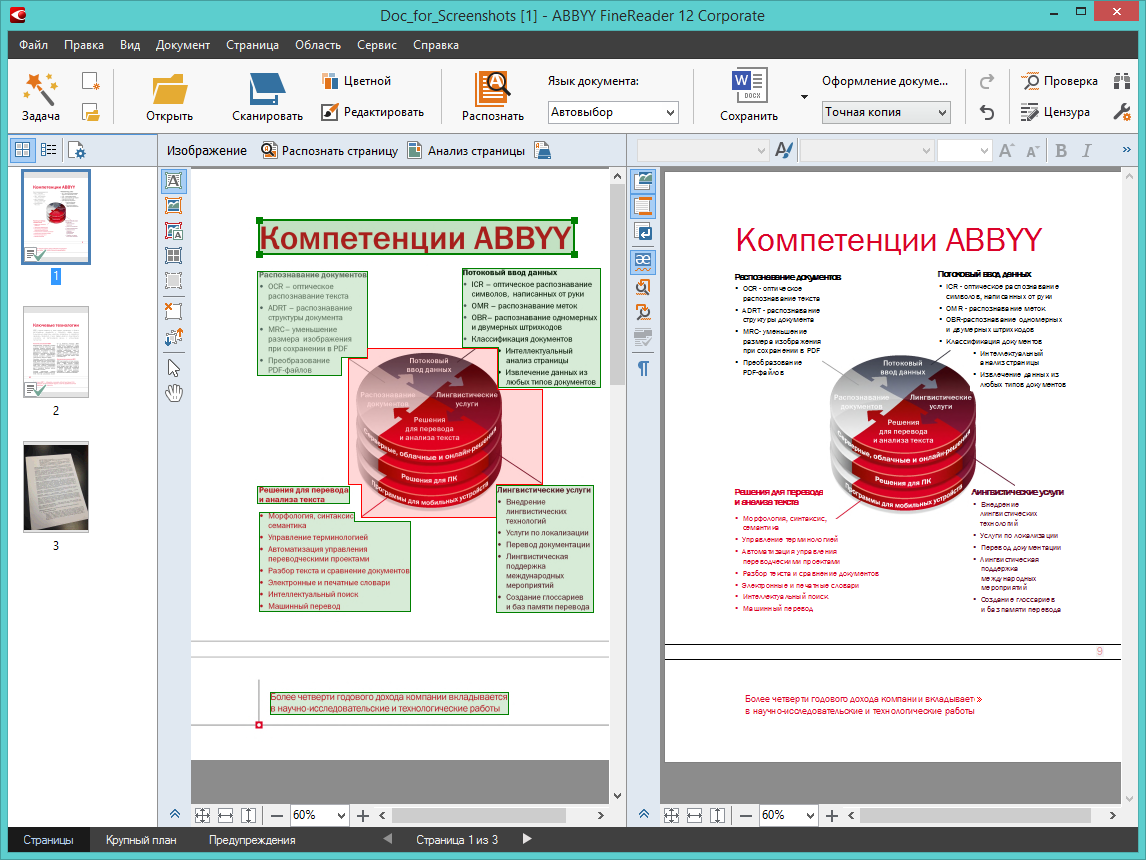
Task: Toggle the picture display icon atop the text pane tools
Action: click(643, 180)
